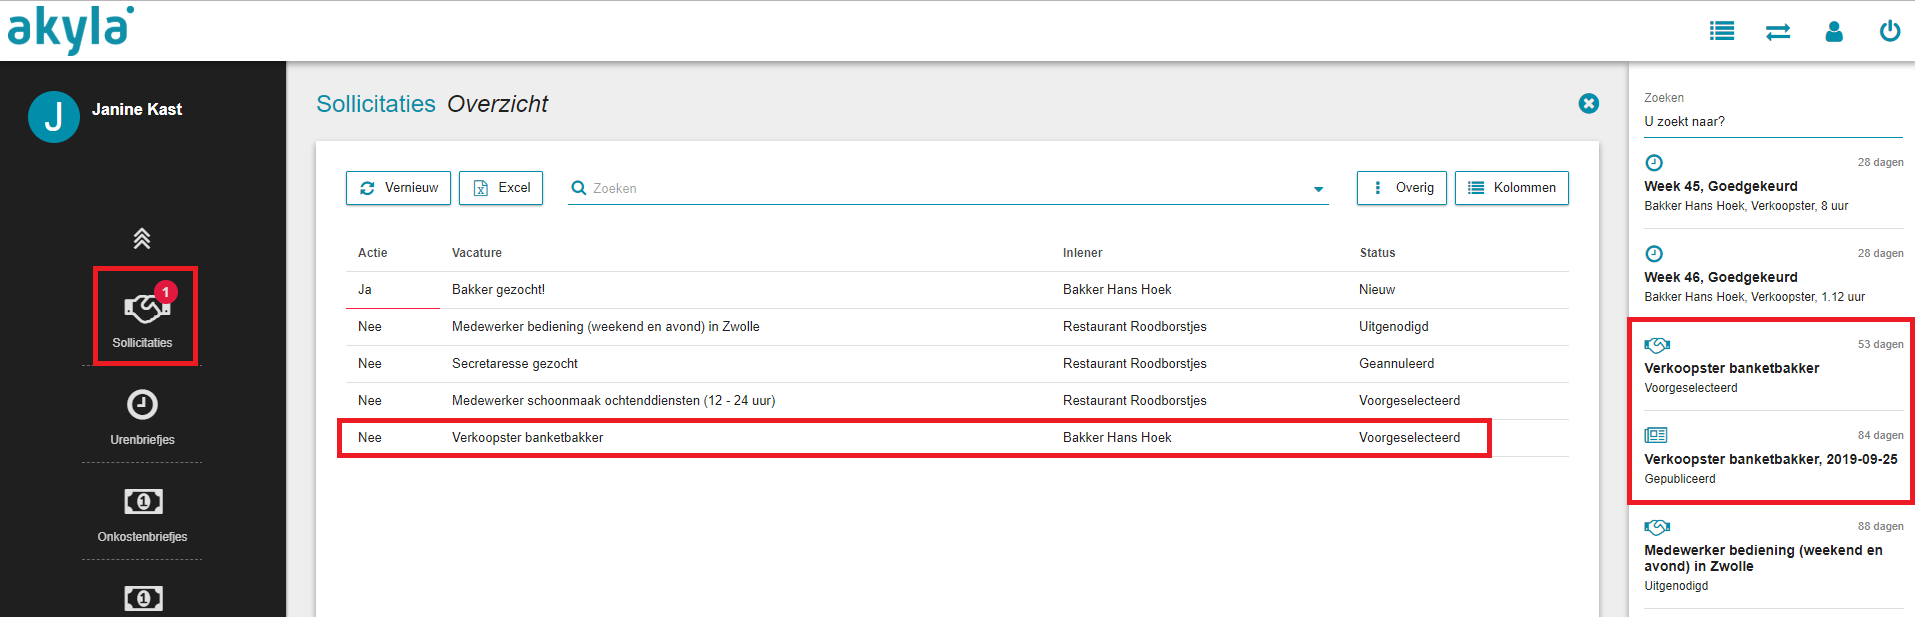This screenshot has height=617, width=1915.
Task: Select Medewerker schoonmaak ochtenddiensten row
Action: coord(957,401)
